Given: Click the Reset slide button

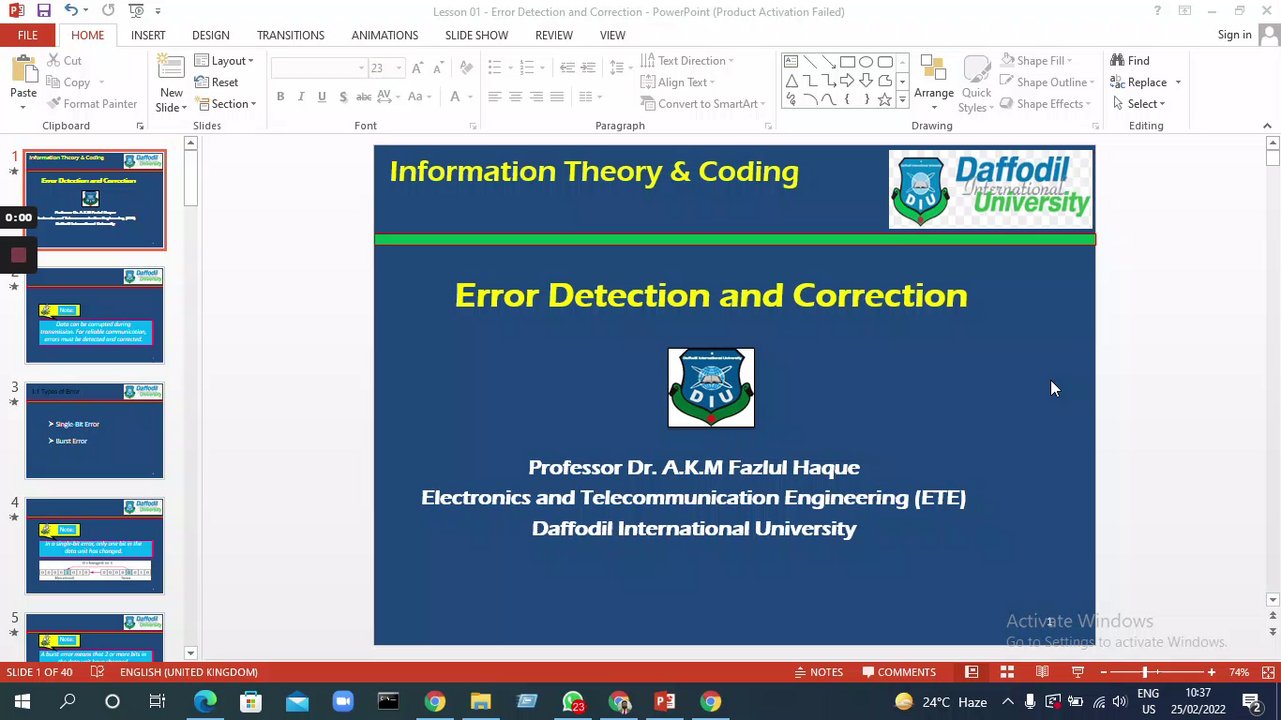Looking at the screenshot, I should point(216,82).
